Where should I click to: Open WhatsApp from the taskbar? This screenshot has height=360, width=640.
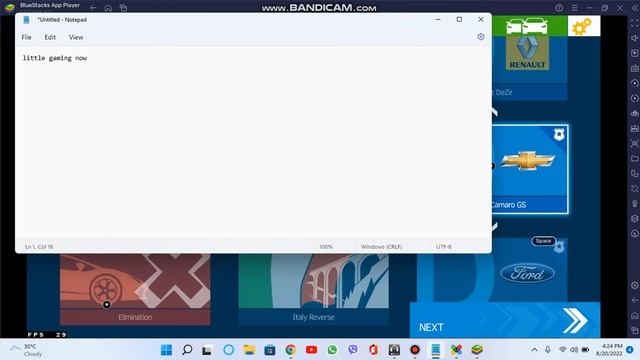332,350
